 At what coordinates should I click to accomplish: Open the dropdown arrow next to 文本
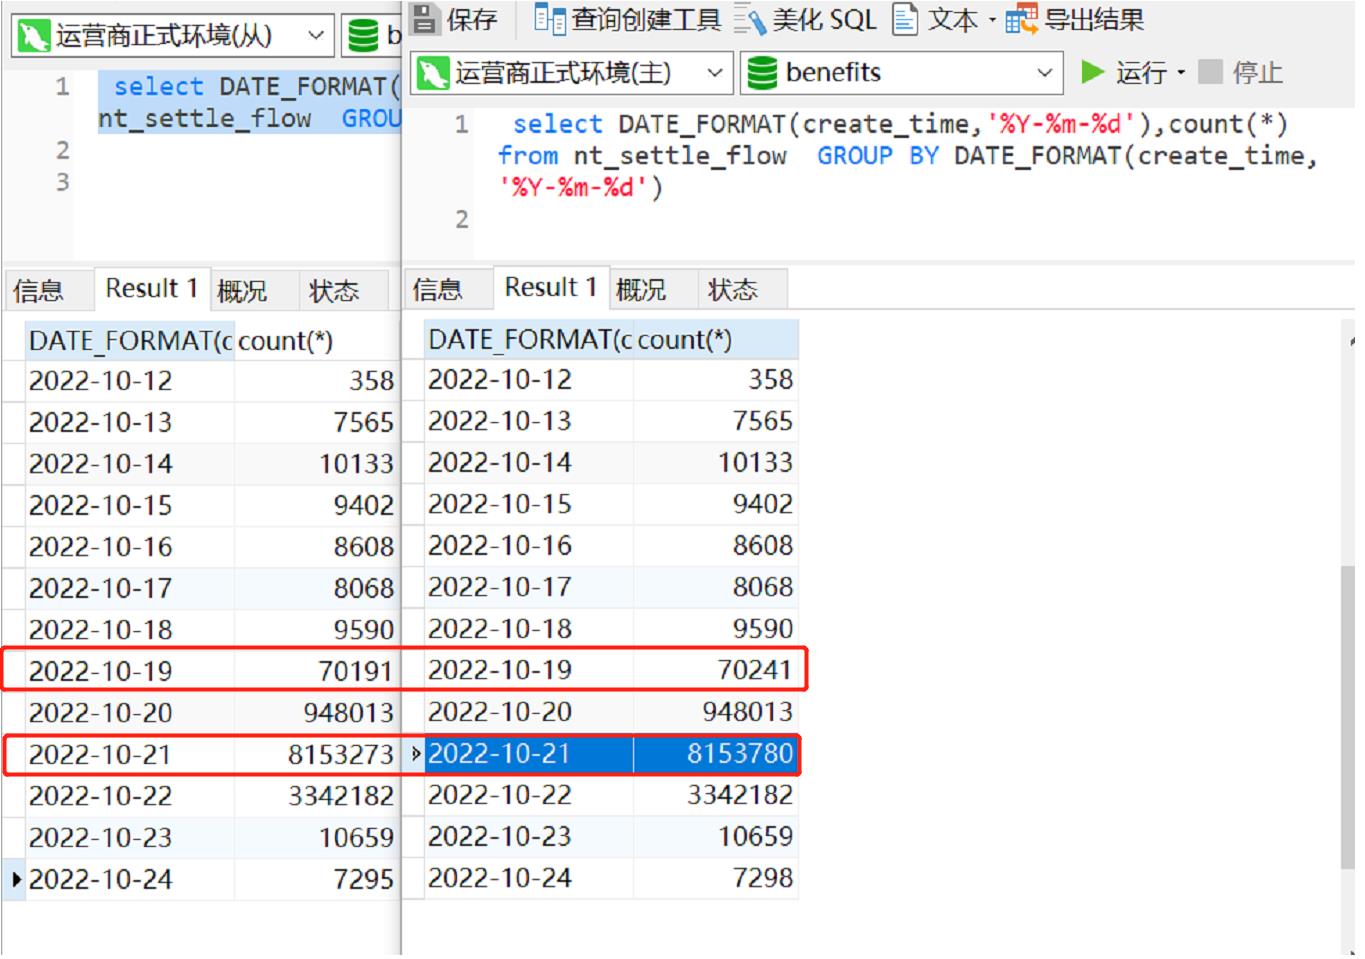pyautogui.click(x=992, y=20)
